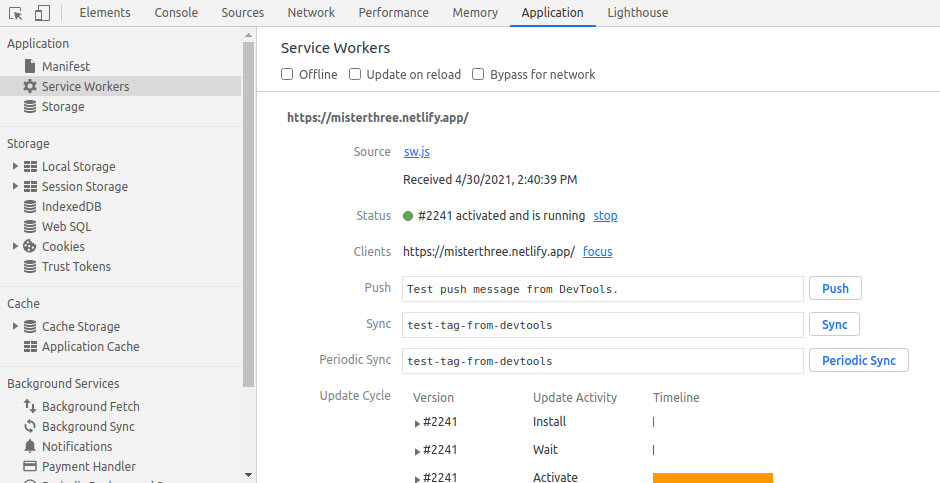Open the Sources tab
This screenshot has height=483, width=940.
(243, 13)
